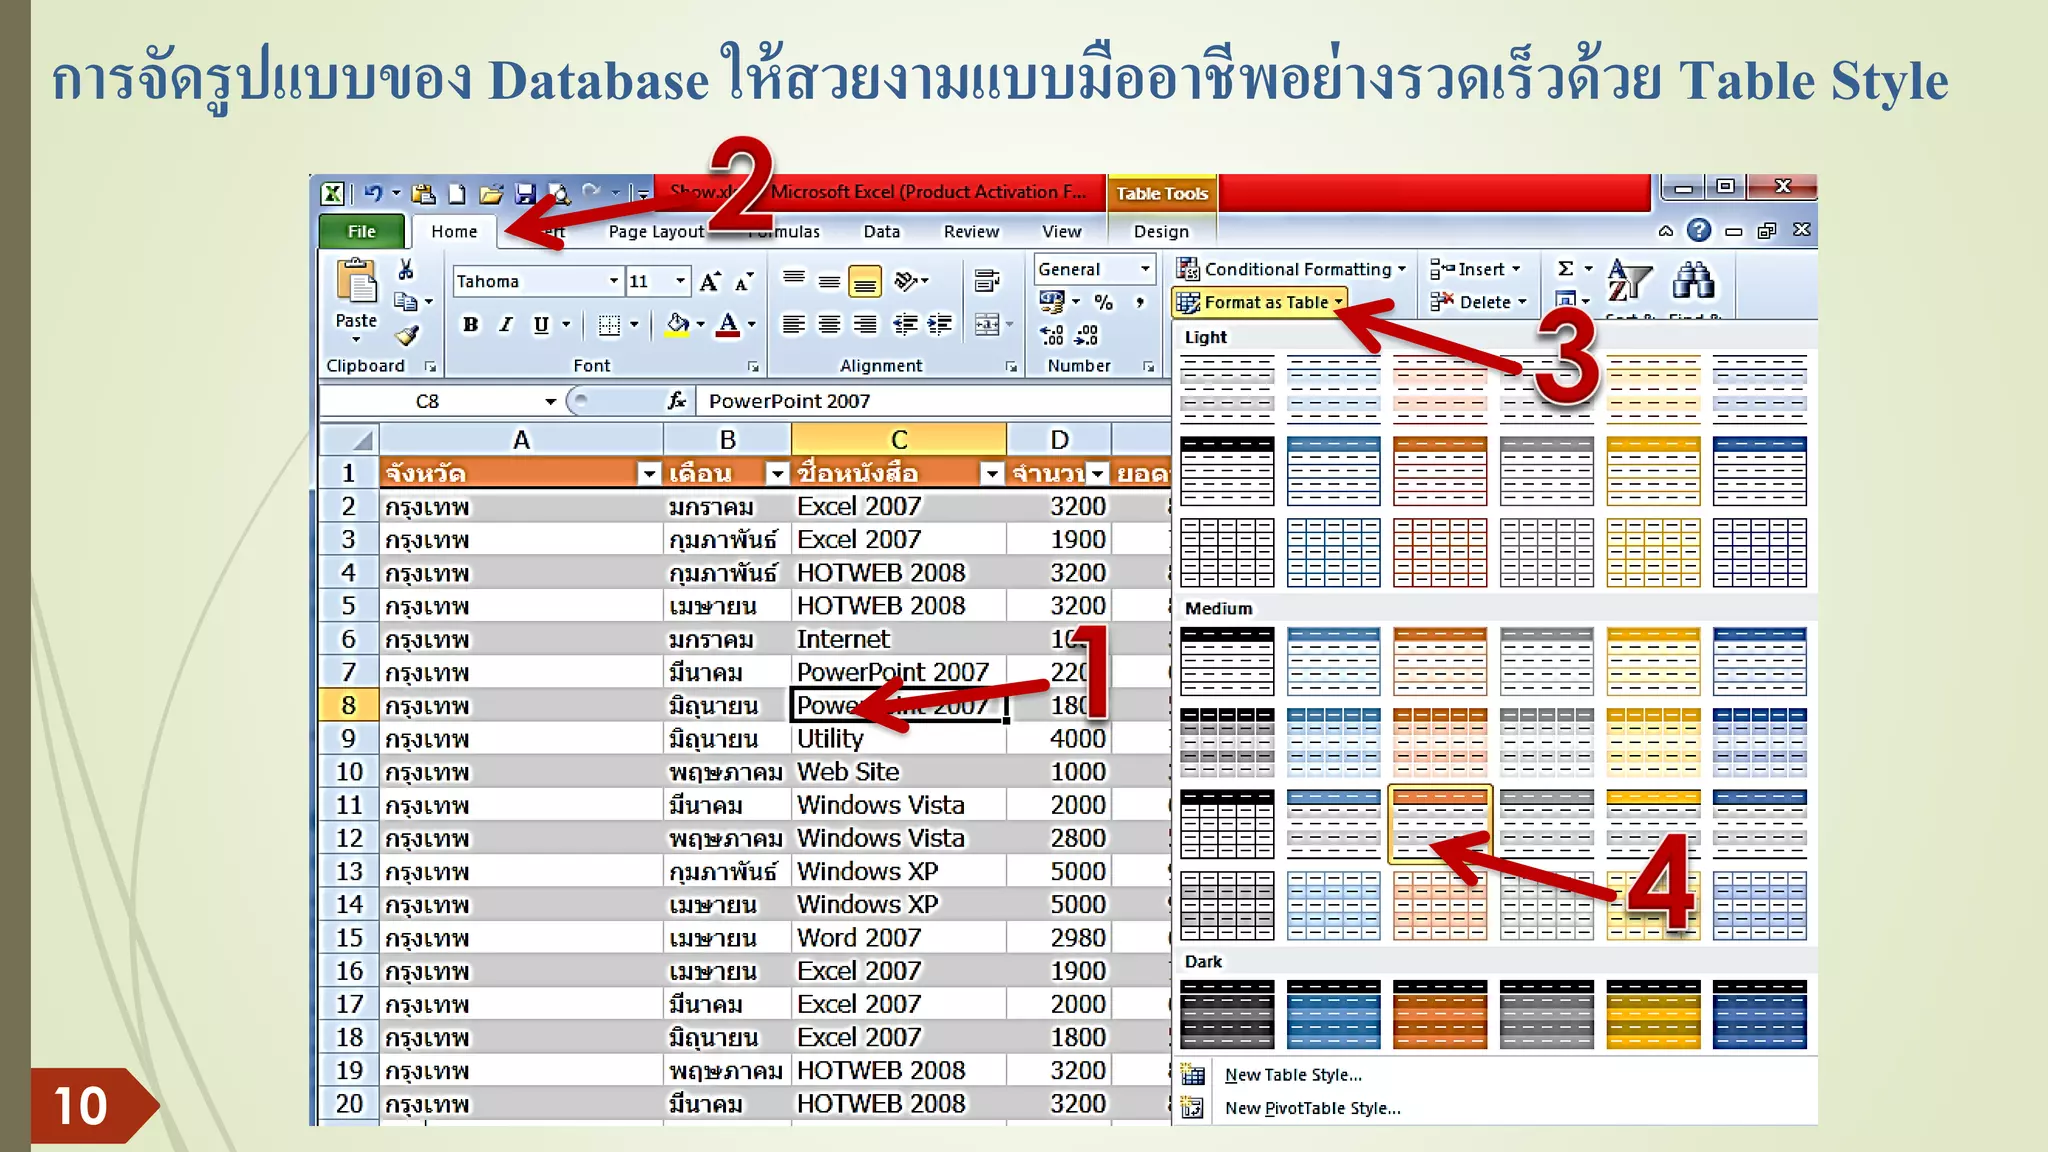Click the Increase Font Size icon
Viewport: 2048px width, 1152px height.
coord(710,281)
